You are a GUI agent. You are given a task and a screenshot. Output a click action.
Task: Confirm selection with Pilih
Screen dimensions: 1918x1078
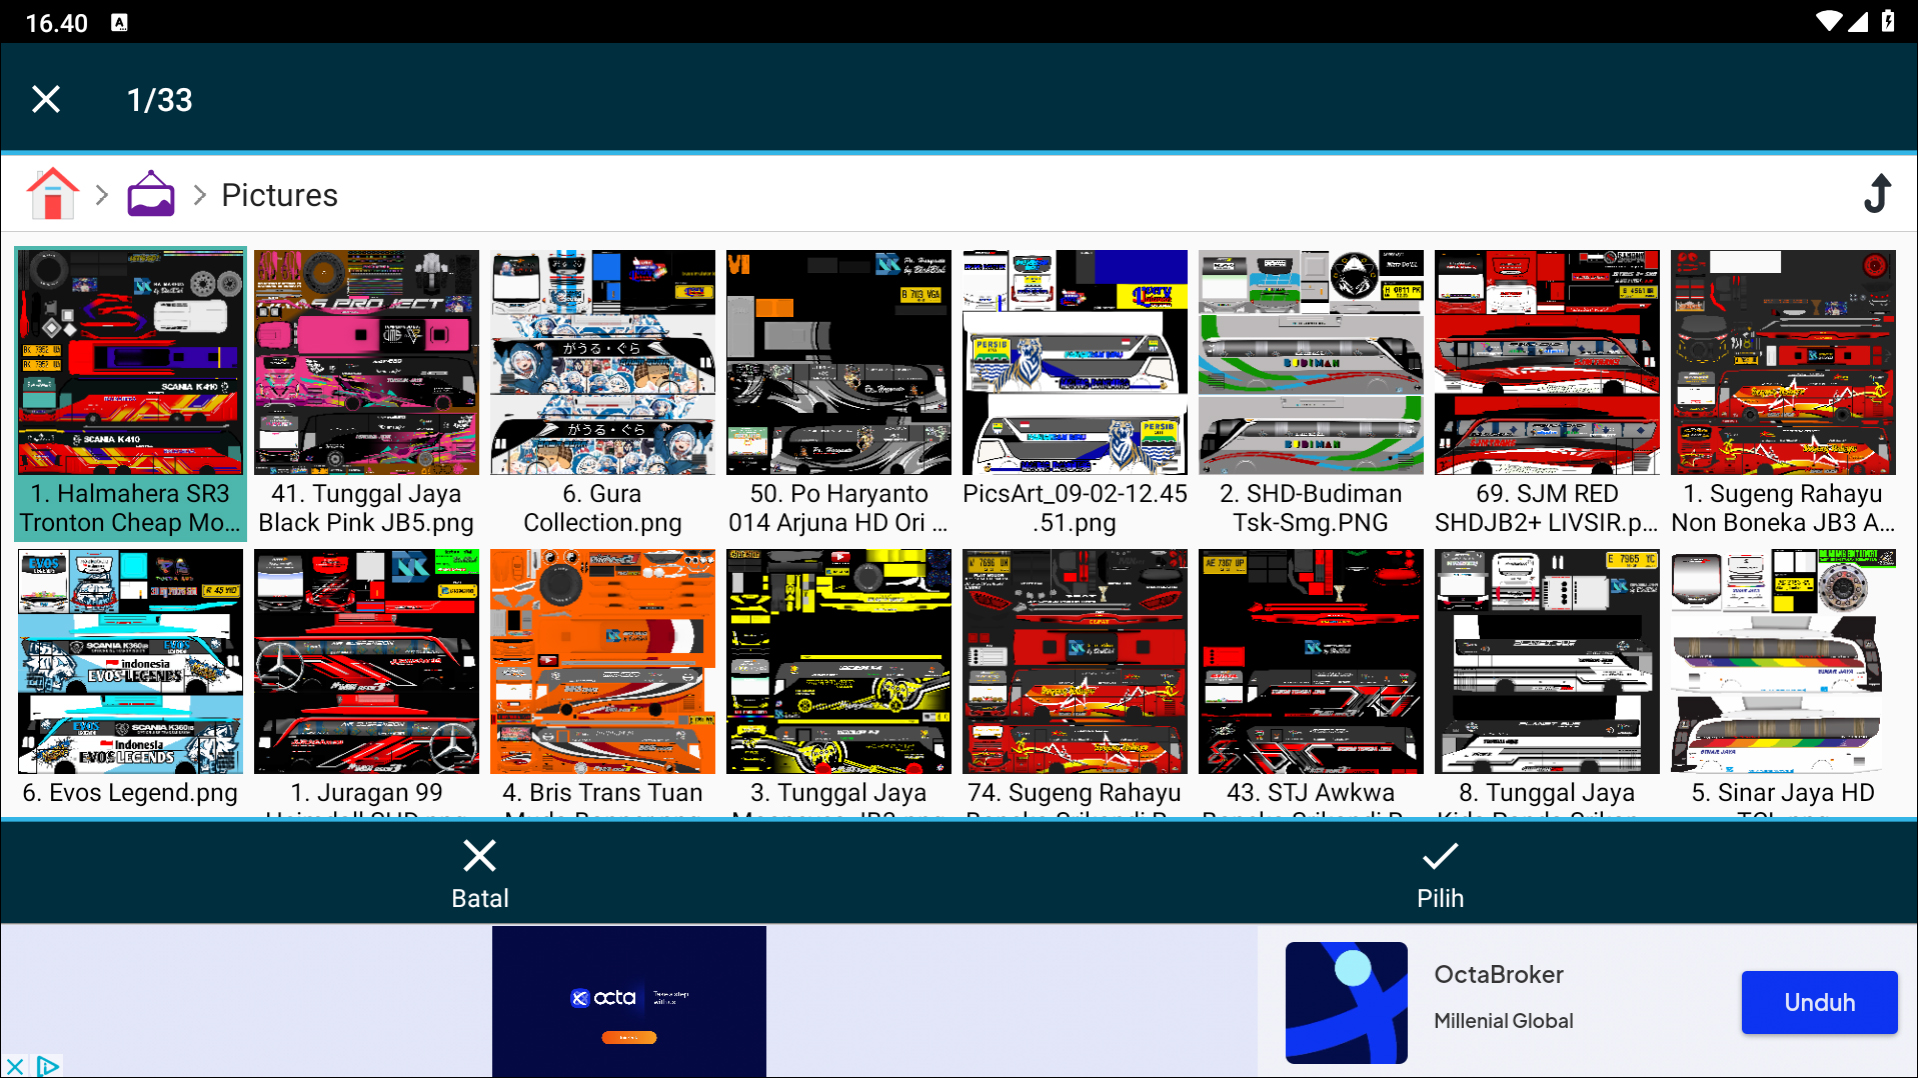(1439, 873)
